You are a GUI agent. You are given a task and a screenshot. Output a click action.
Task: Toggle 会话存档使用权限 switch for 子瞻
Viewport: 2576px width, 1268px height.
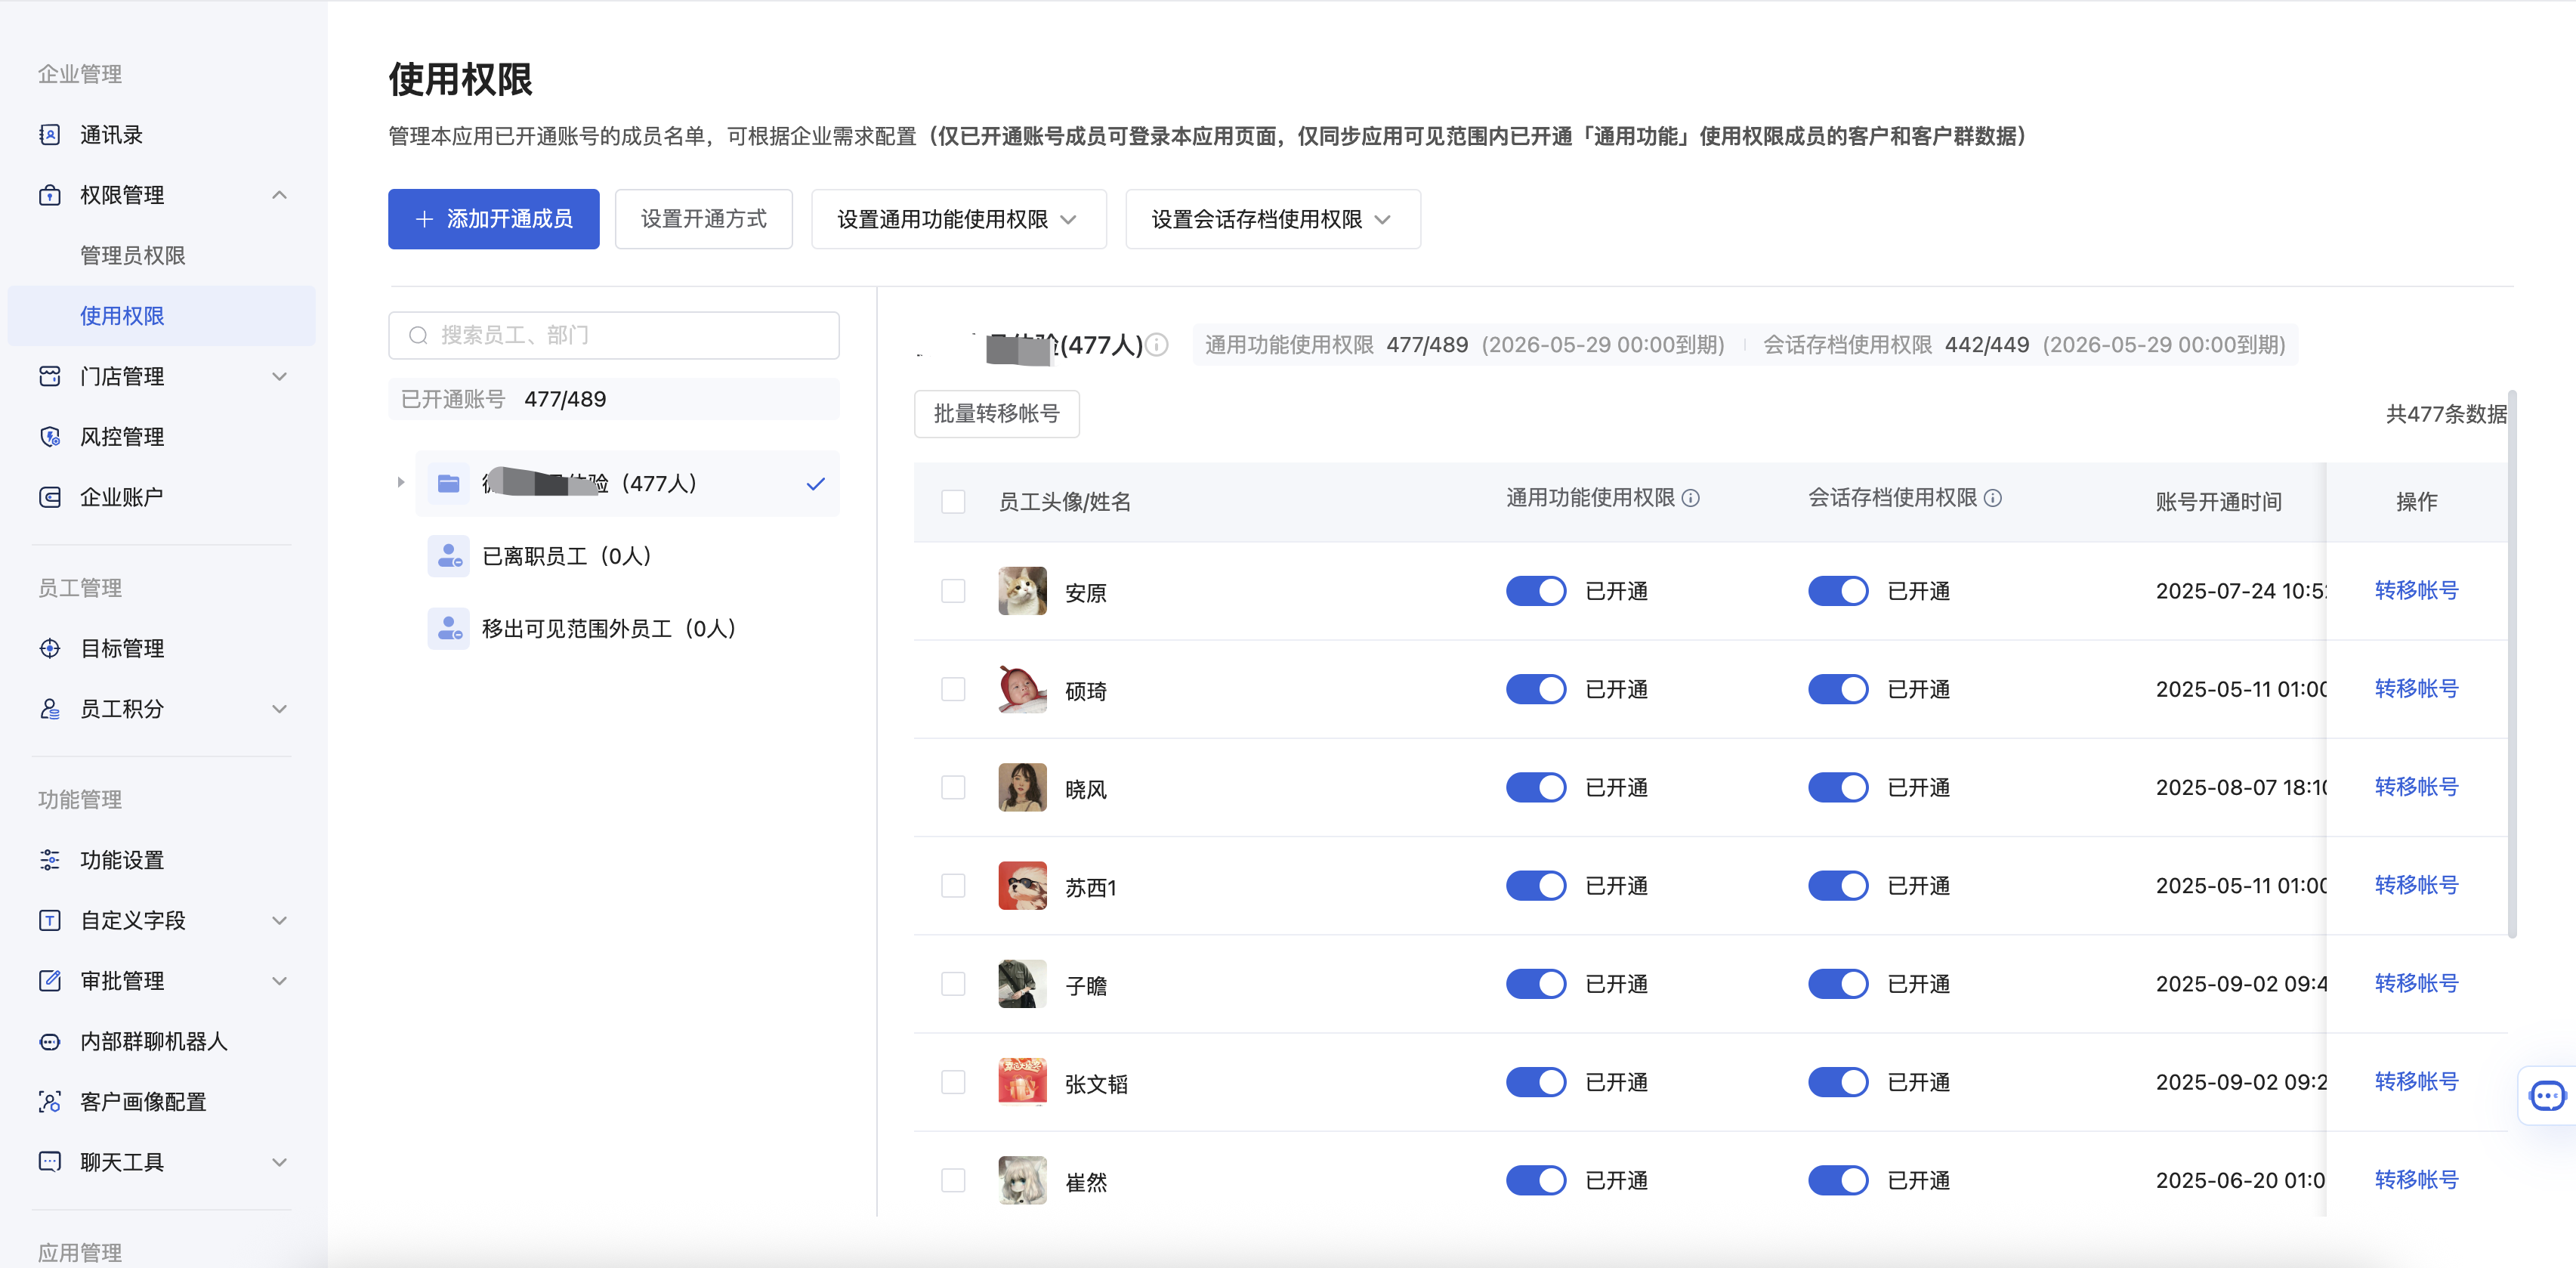[x=1837, y=984]
